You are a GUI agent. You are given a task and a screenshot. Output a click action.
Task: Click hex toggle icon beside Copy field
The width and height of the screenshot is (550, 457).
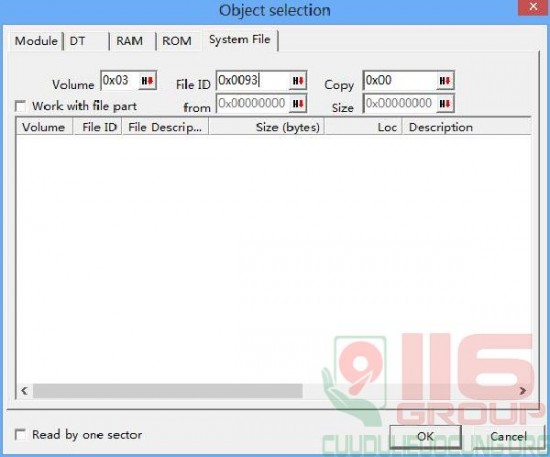point(445,81)
